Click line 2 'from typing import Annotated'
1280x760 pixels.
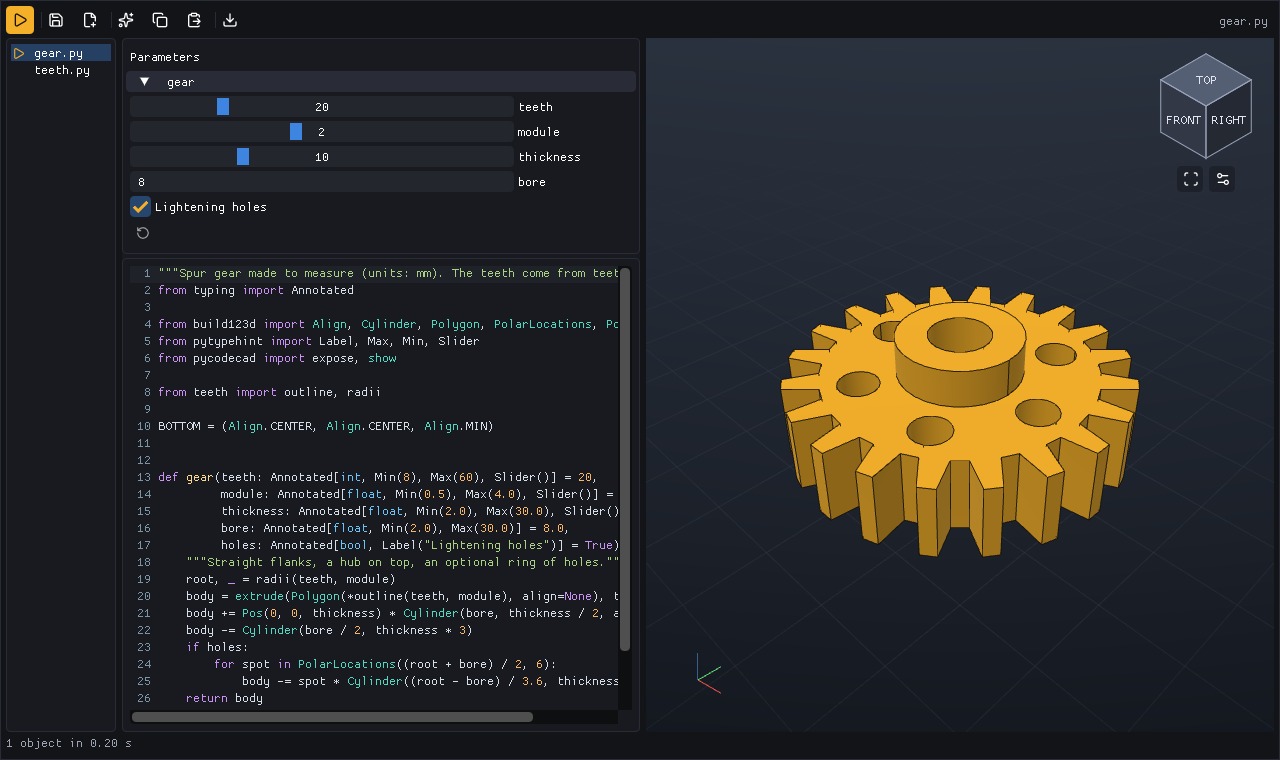[x=256, y=290]
